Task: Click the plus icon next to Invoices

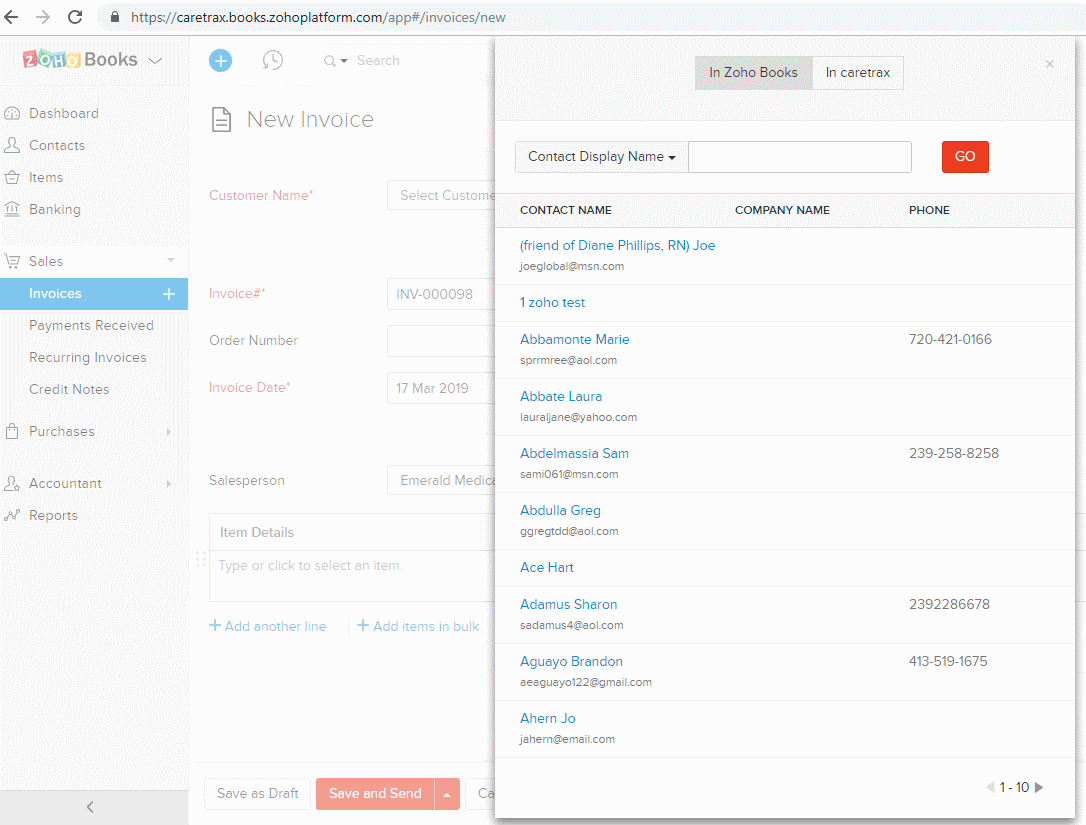Action: 169,294
